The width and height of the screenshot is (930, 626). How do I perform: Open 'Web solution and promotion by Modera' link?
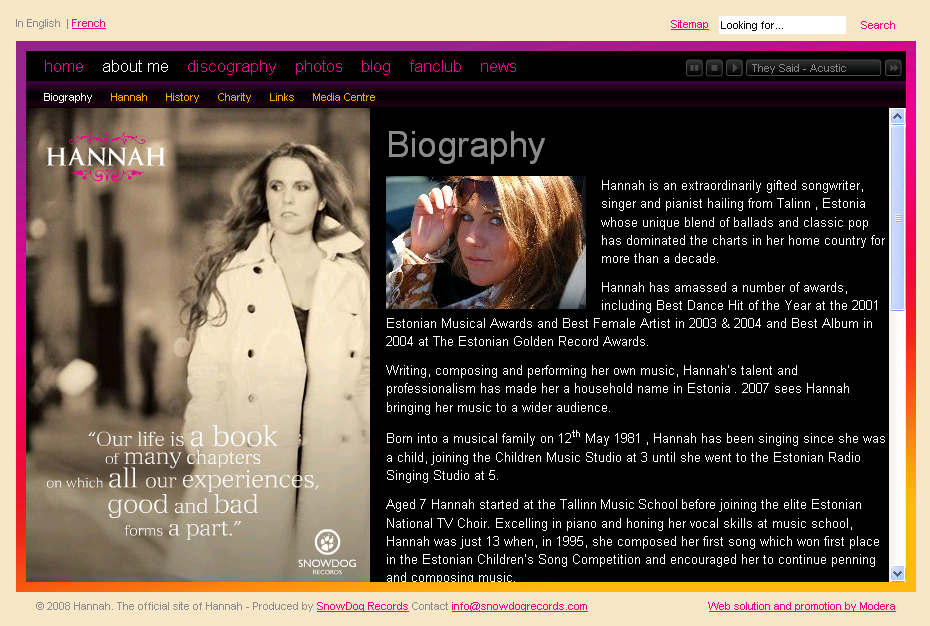(x=801, y=606)
